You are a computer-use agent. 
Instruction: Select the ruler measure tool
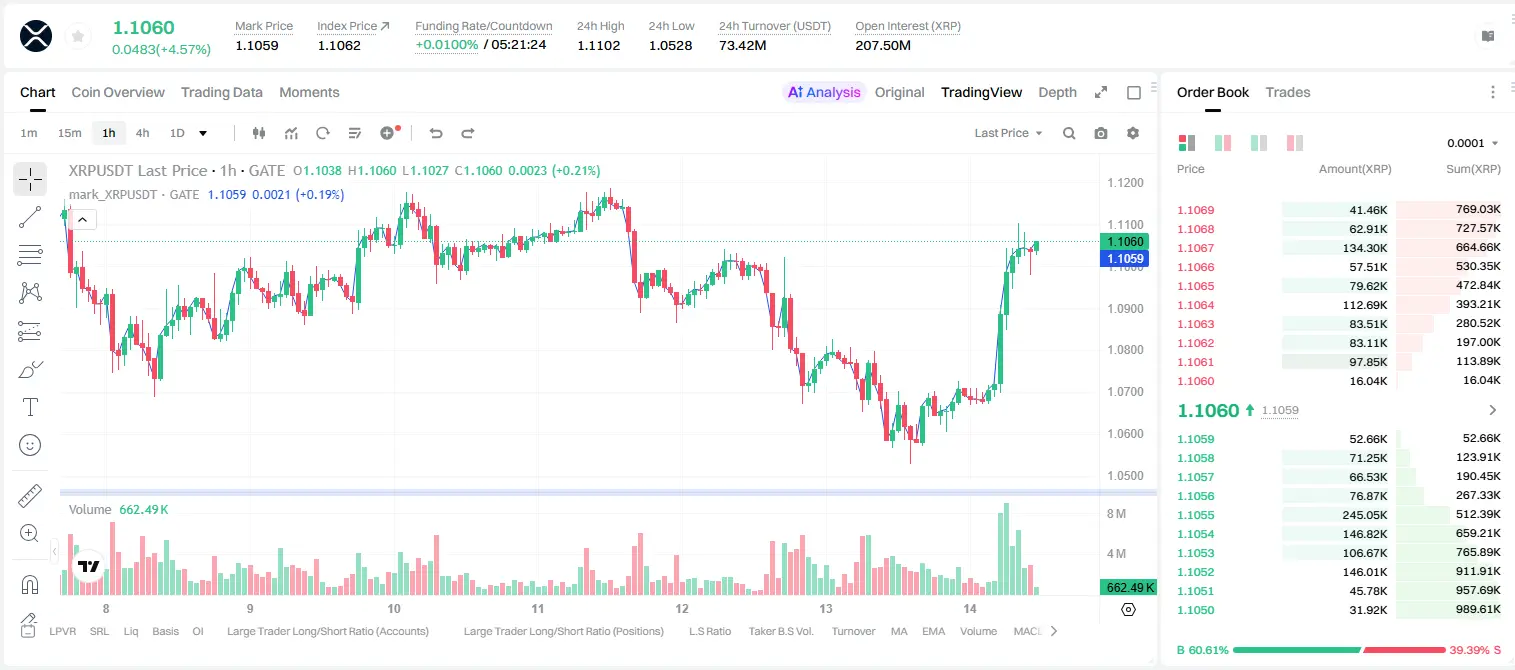(x=30, y=496)
